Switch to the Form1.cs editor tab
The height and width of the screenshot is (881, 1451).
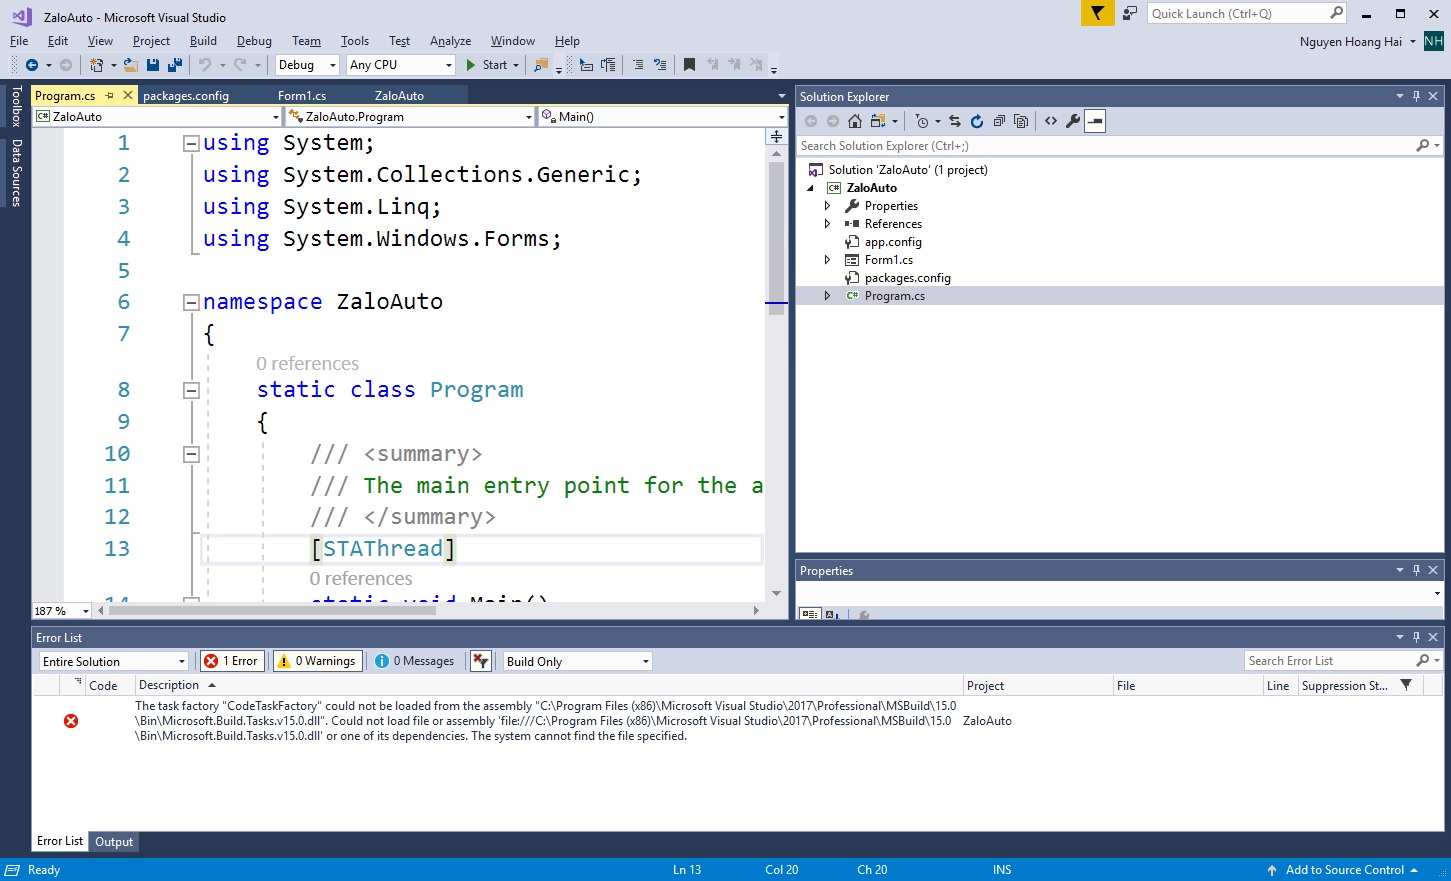[302, 96]
